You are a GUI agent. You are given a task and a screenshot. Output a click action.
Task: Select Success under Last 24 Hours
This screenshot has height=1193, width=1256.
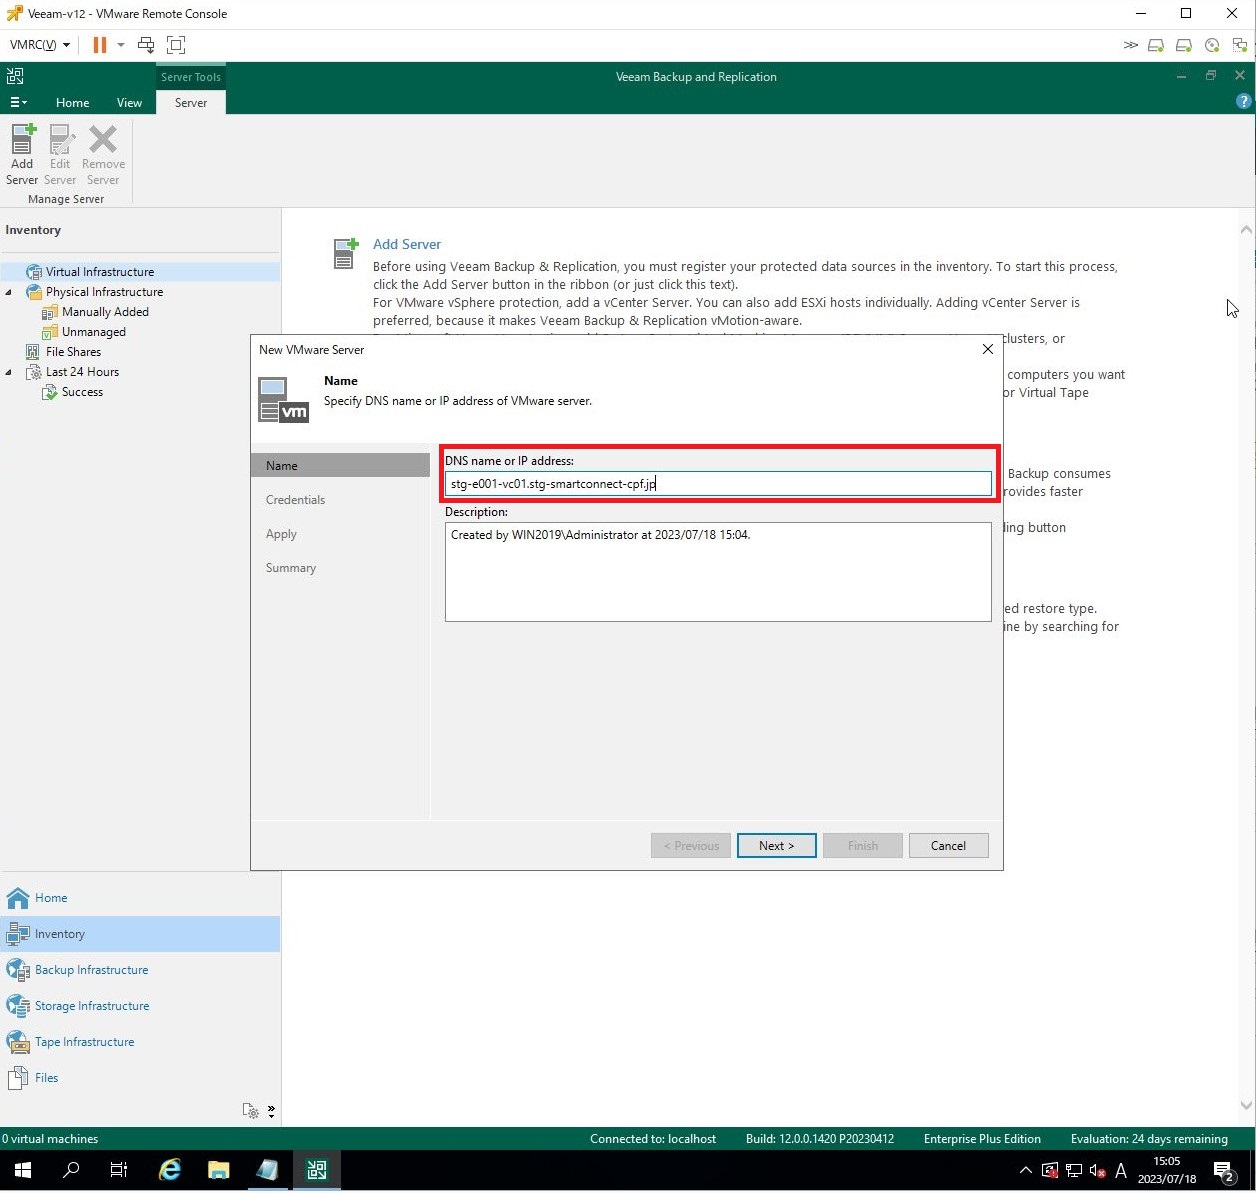[82, 392]
